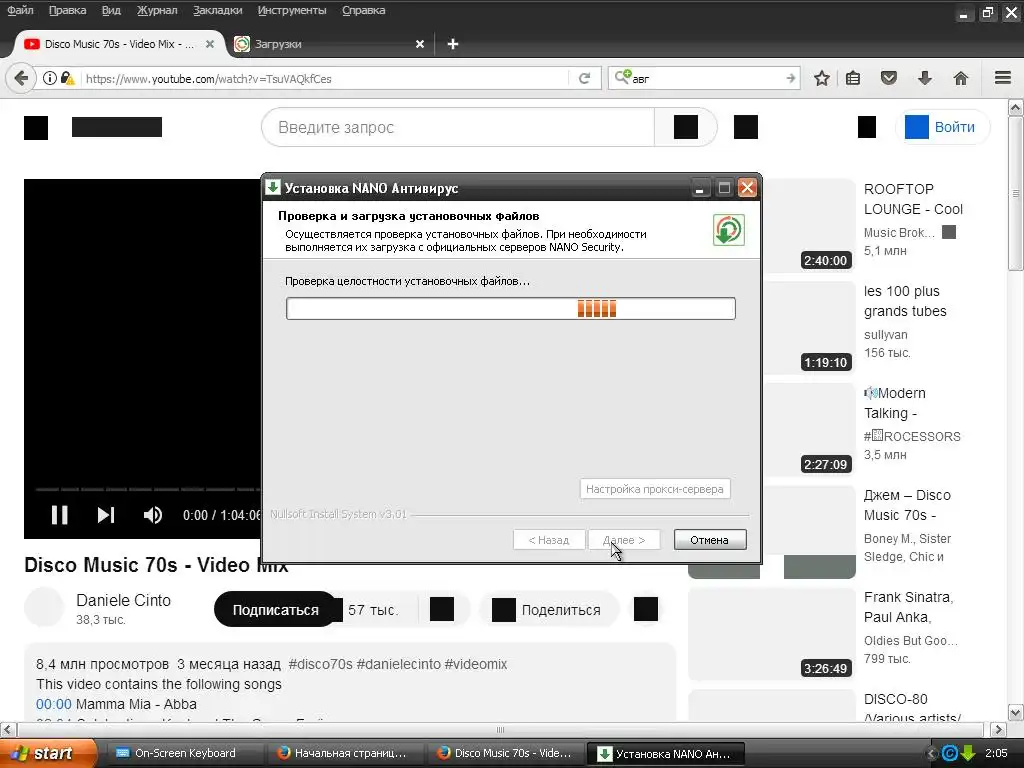The image size is (1024, 768).
Task: Open the downloads arrow in toolbar
Action: [x=925, y=78]
